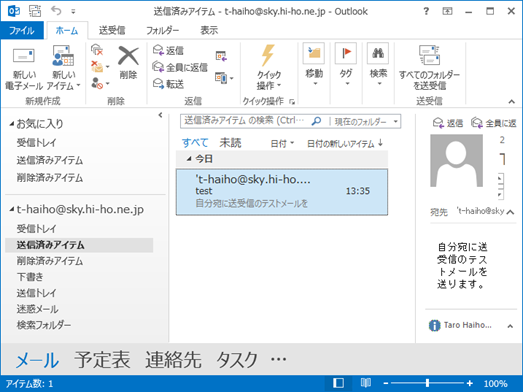
Task: Click the search magnifier icon
Action: [x=316, y=121]
